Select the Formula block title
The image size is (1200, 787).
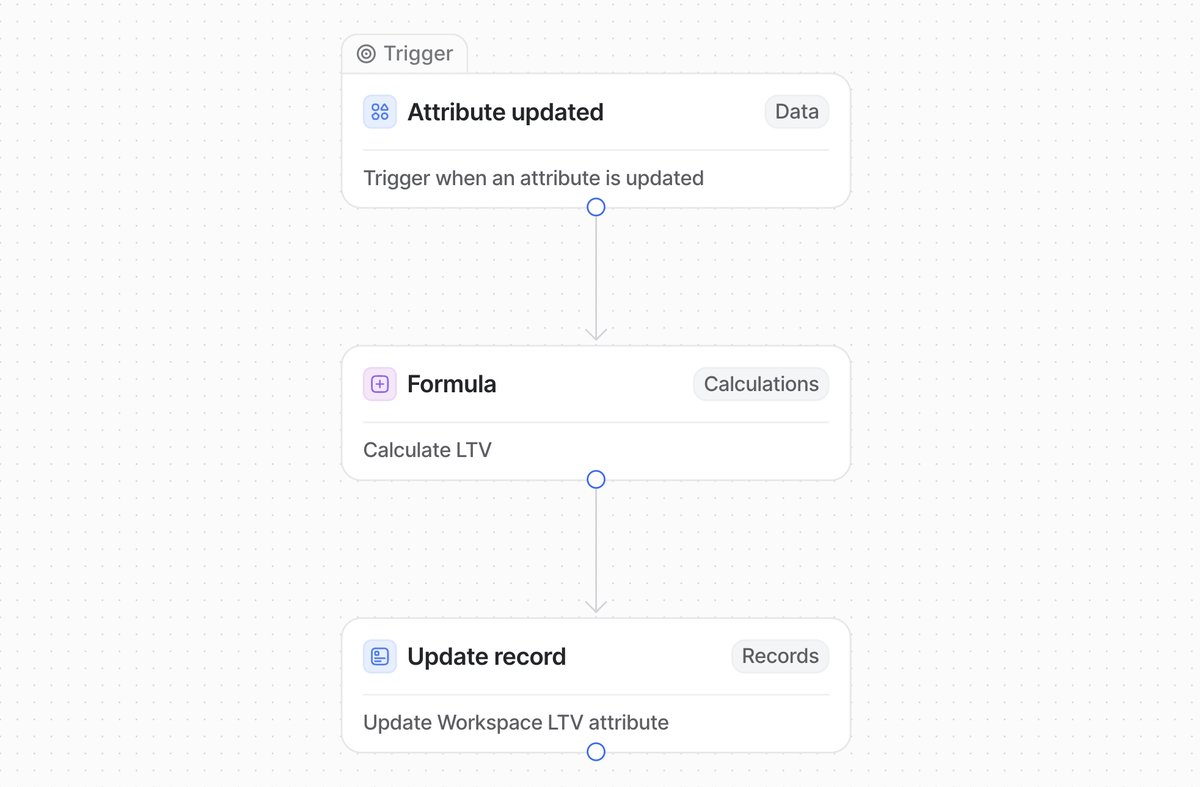tap(451, 384)
